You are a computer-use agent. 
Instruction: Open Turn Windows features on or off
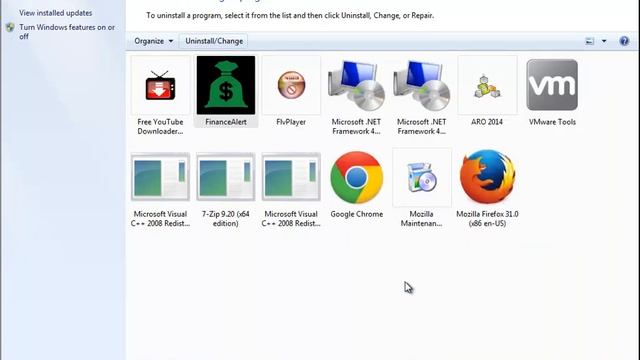tap(67, 32)
